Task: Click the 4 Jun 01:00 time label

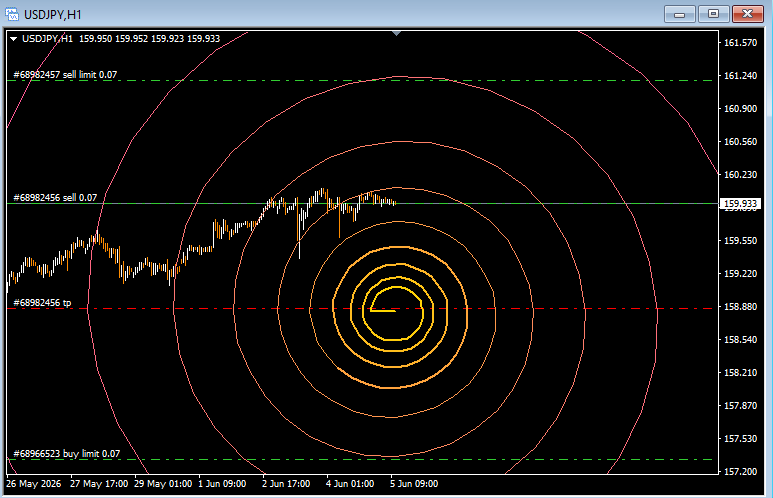Action: point(350,484)
